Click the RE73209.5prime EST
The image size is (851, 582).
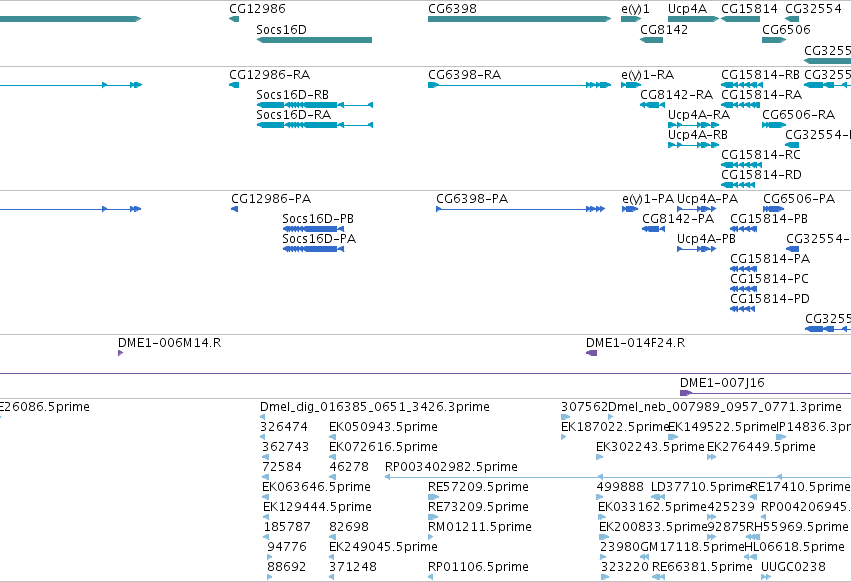click(433, 517)
